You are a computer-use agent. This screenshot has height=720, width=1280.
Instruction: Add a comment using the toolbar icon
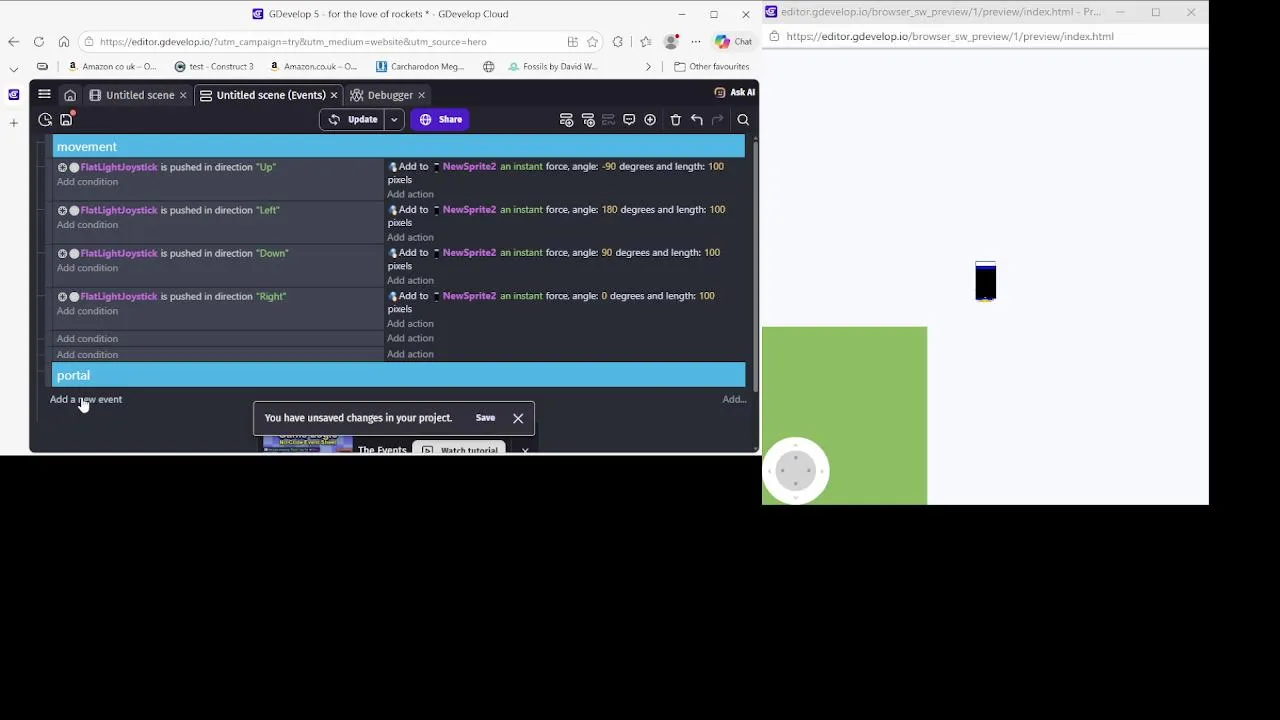(629, 120)
